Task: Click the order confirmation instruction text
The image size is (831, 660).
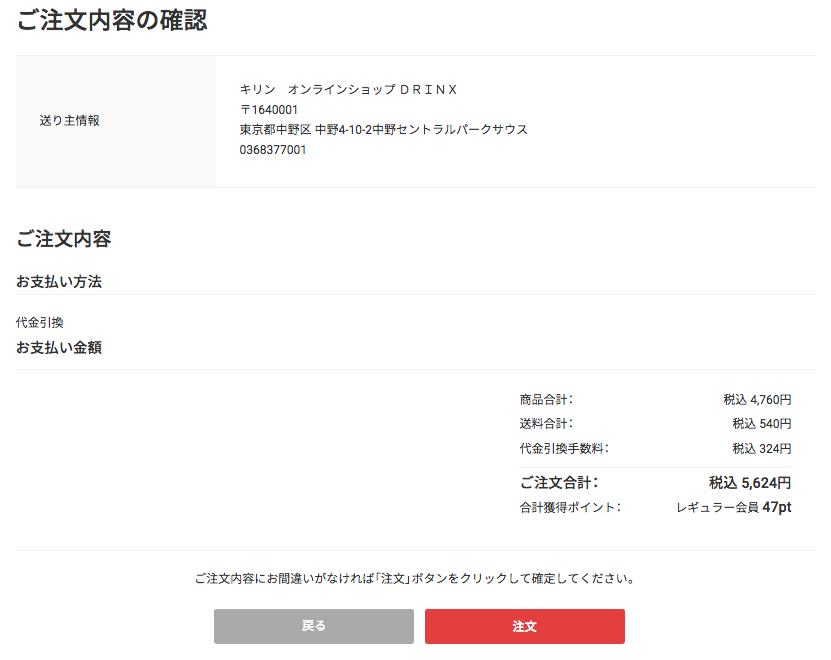Action: click(x=416, y=578)
